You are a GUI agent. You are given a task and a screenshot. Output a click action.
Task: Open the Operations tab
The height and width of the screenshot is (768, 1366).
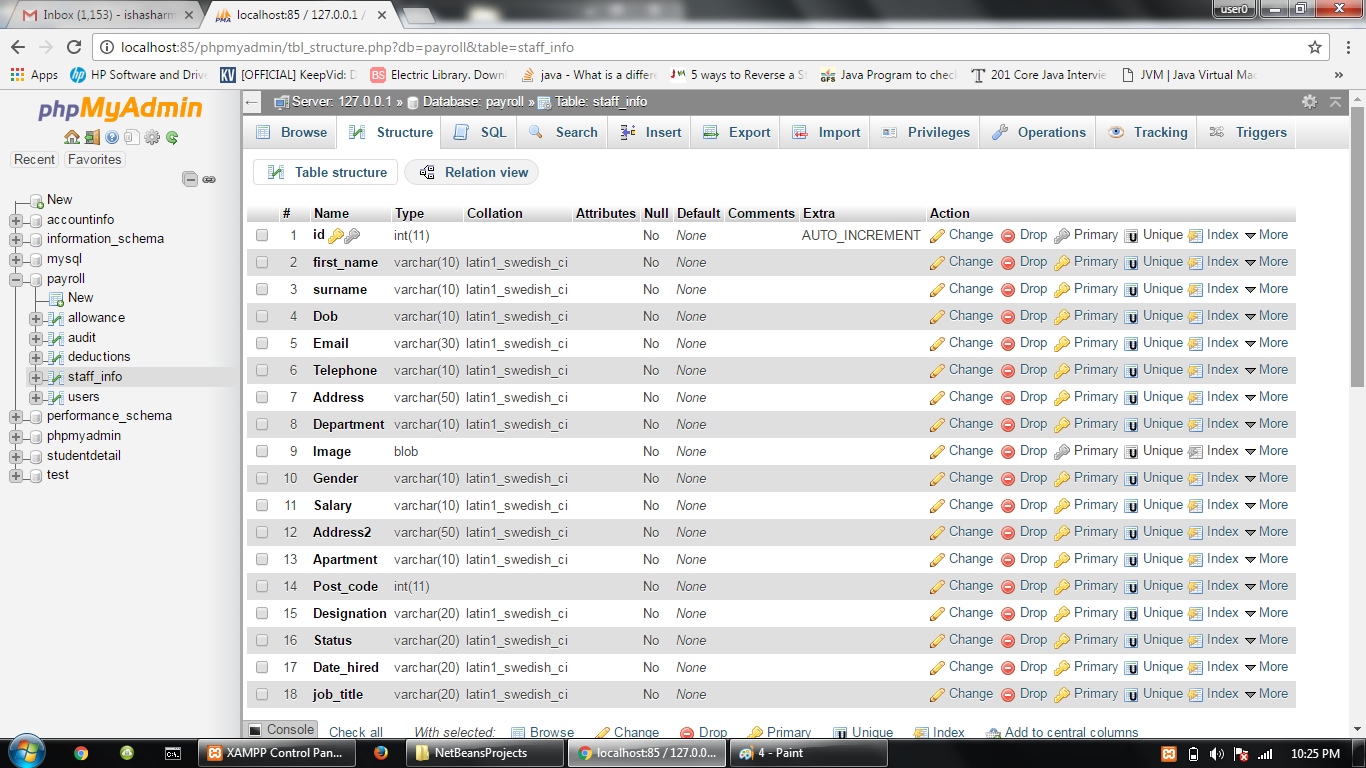click(x=1038, y=132)
